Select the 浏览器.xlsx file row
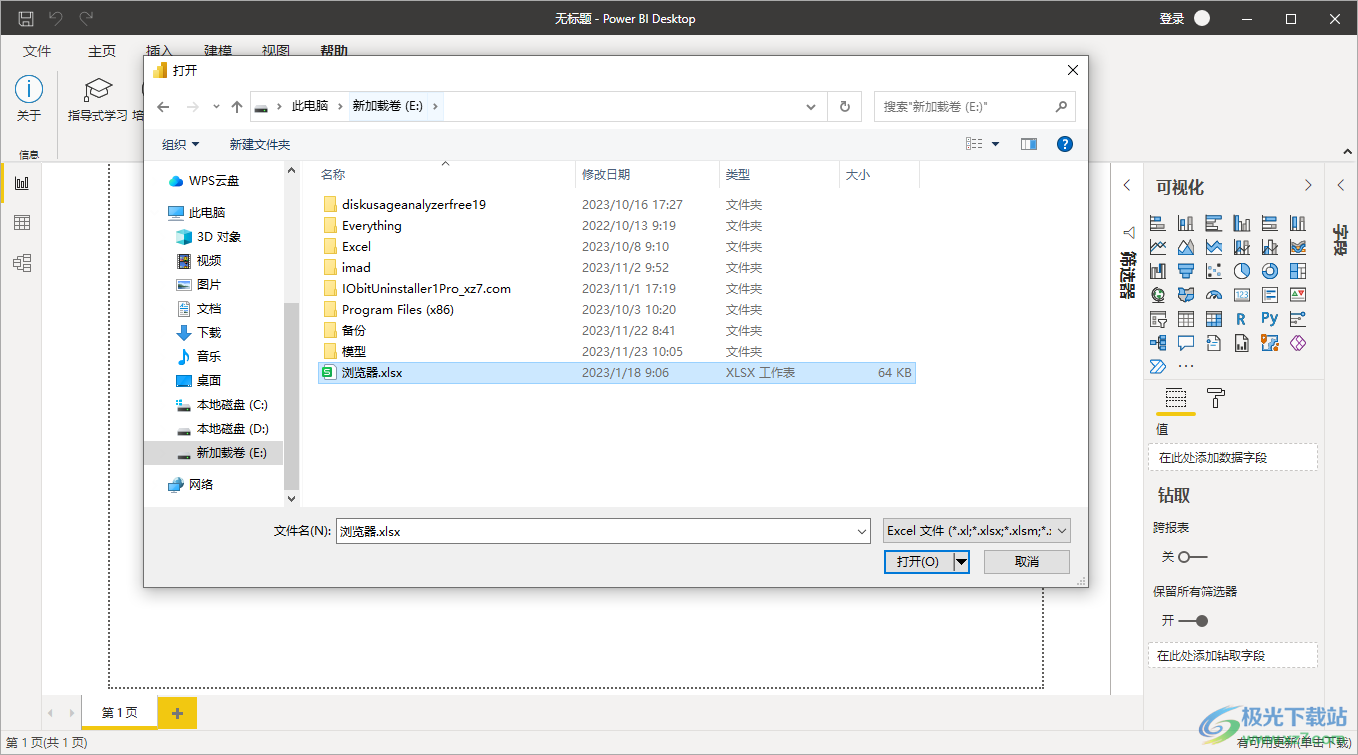Screen dimensions: 1358x755 616,373
